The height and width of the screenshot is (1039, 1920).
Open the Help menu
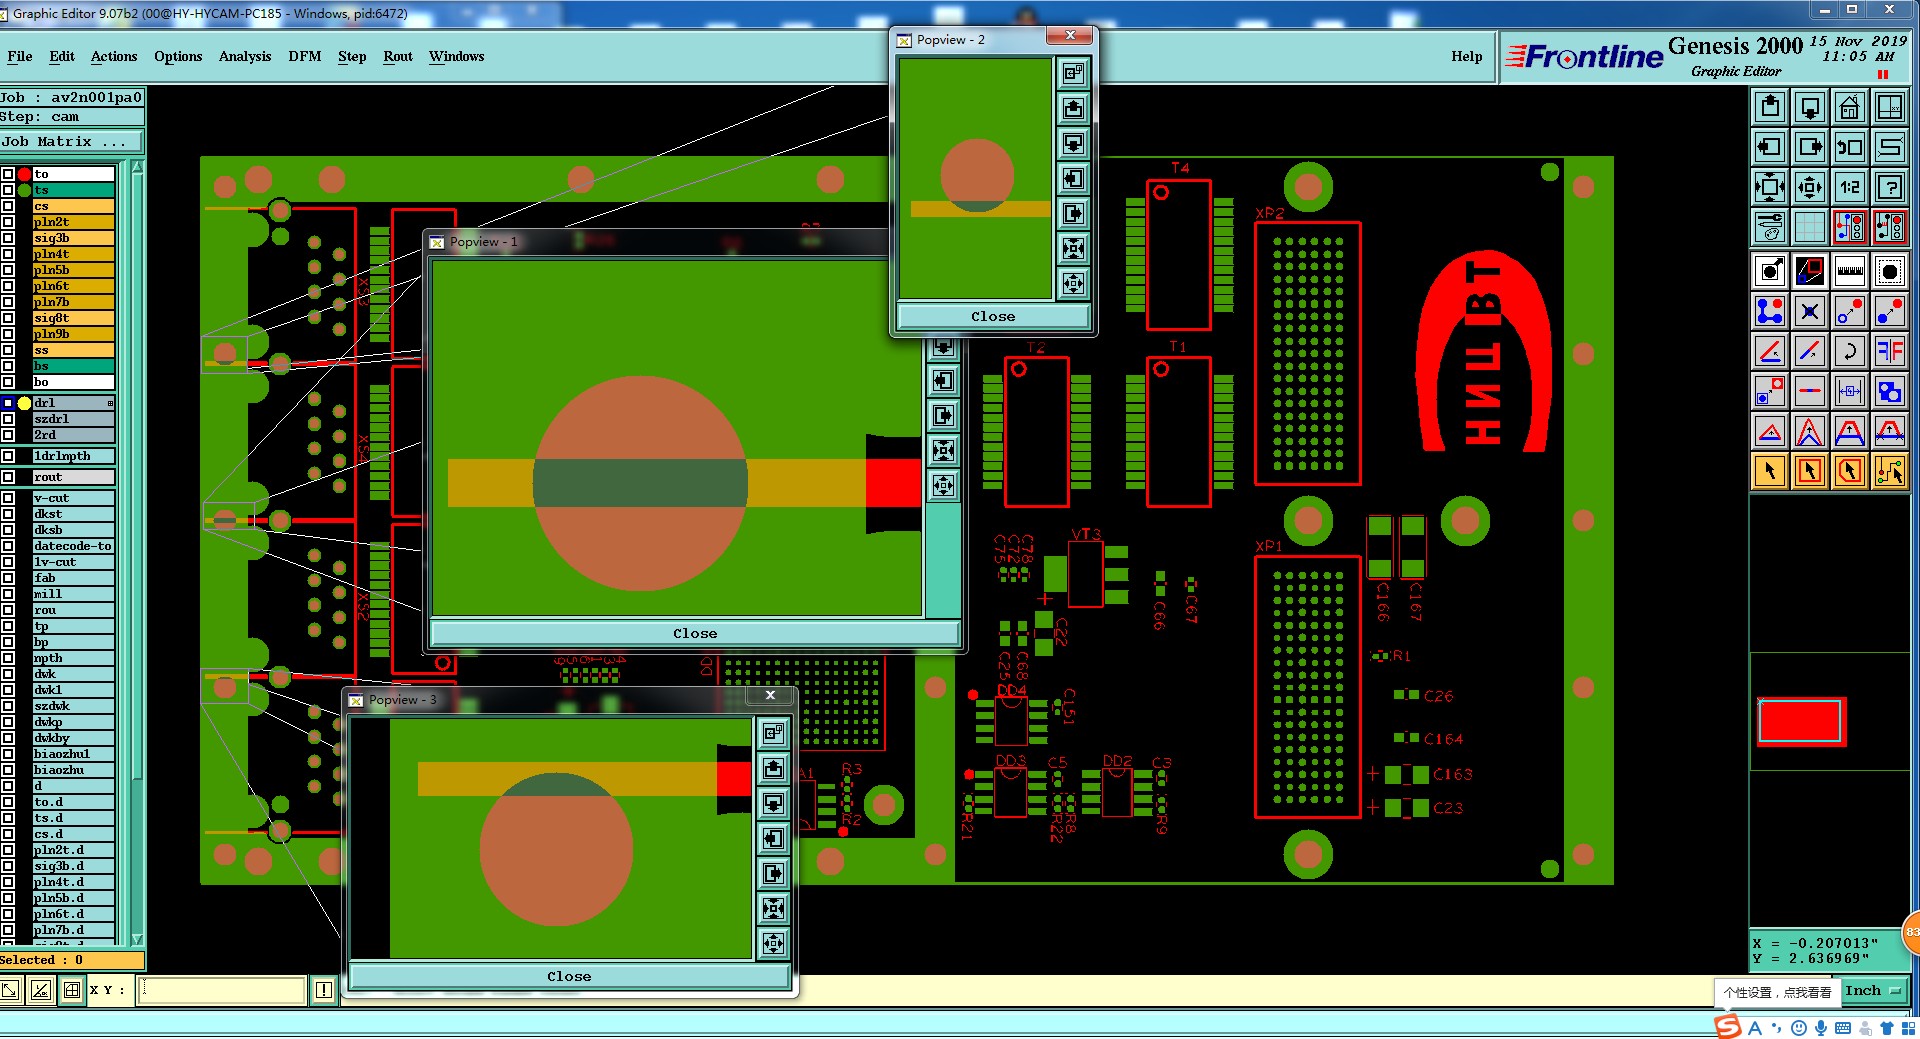(1467, 57)
